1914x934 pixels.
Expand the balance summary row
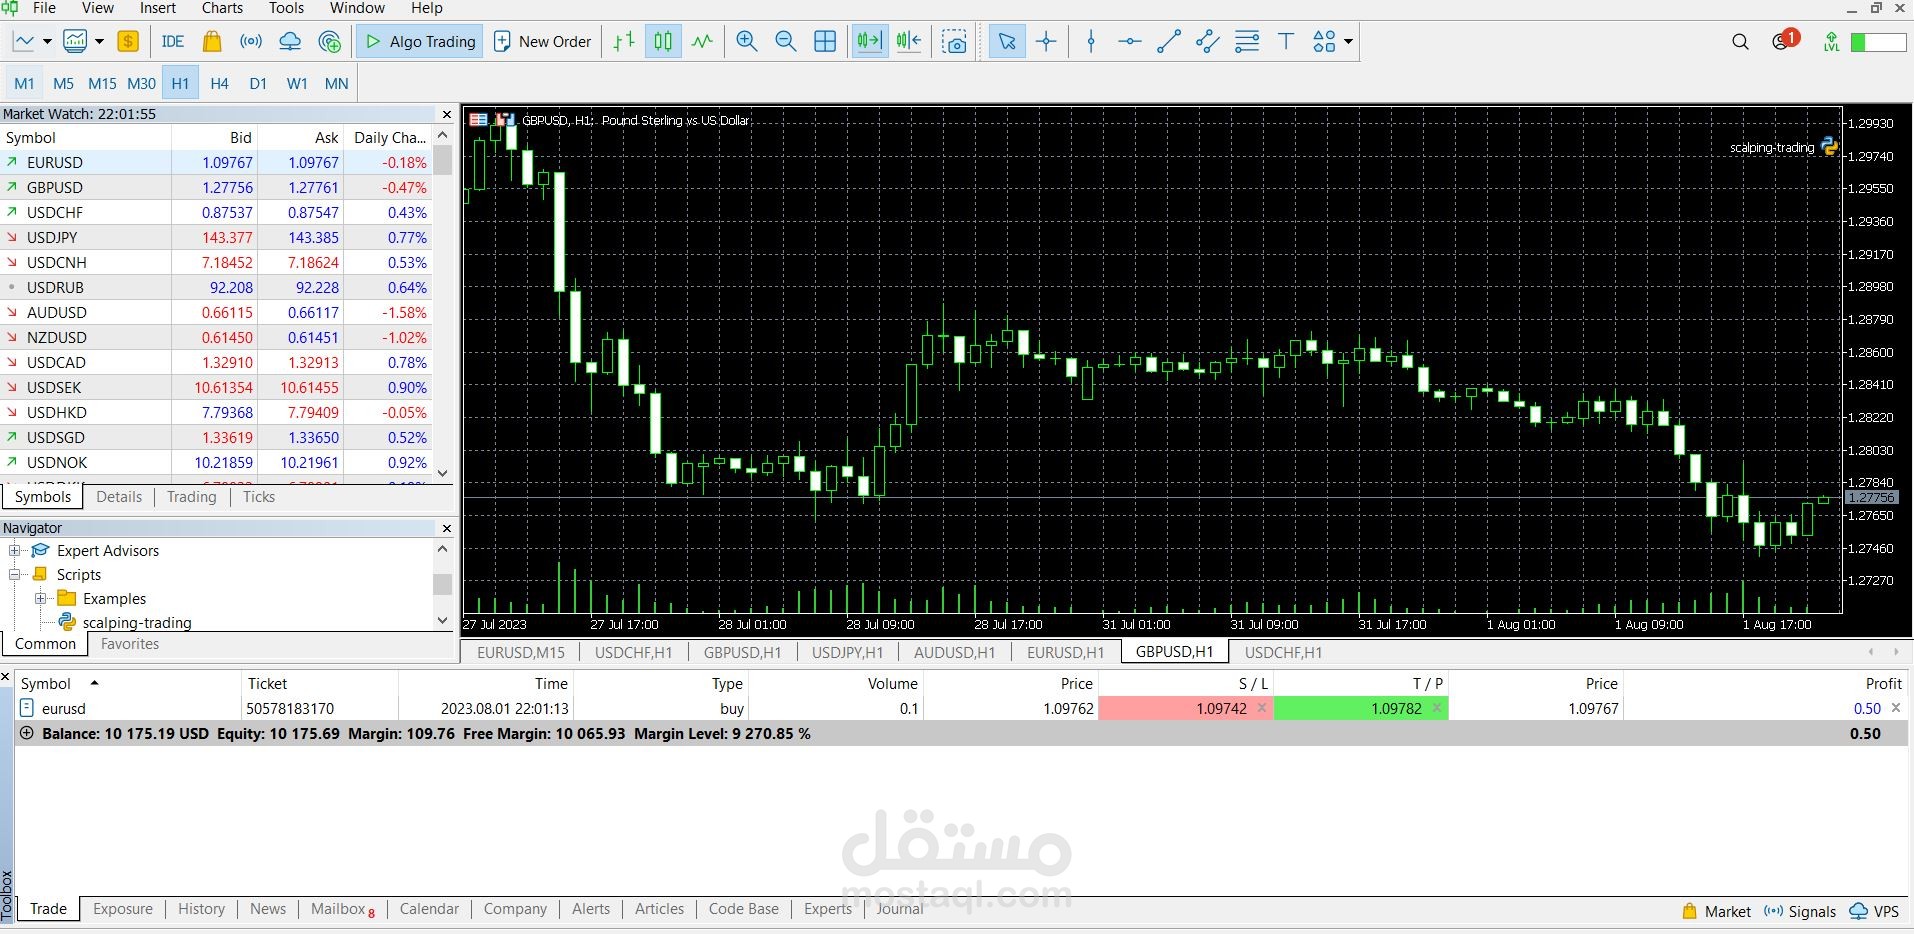[x=27, y=734]
